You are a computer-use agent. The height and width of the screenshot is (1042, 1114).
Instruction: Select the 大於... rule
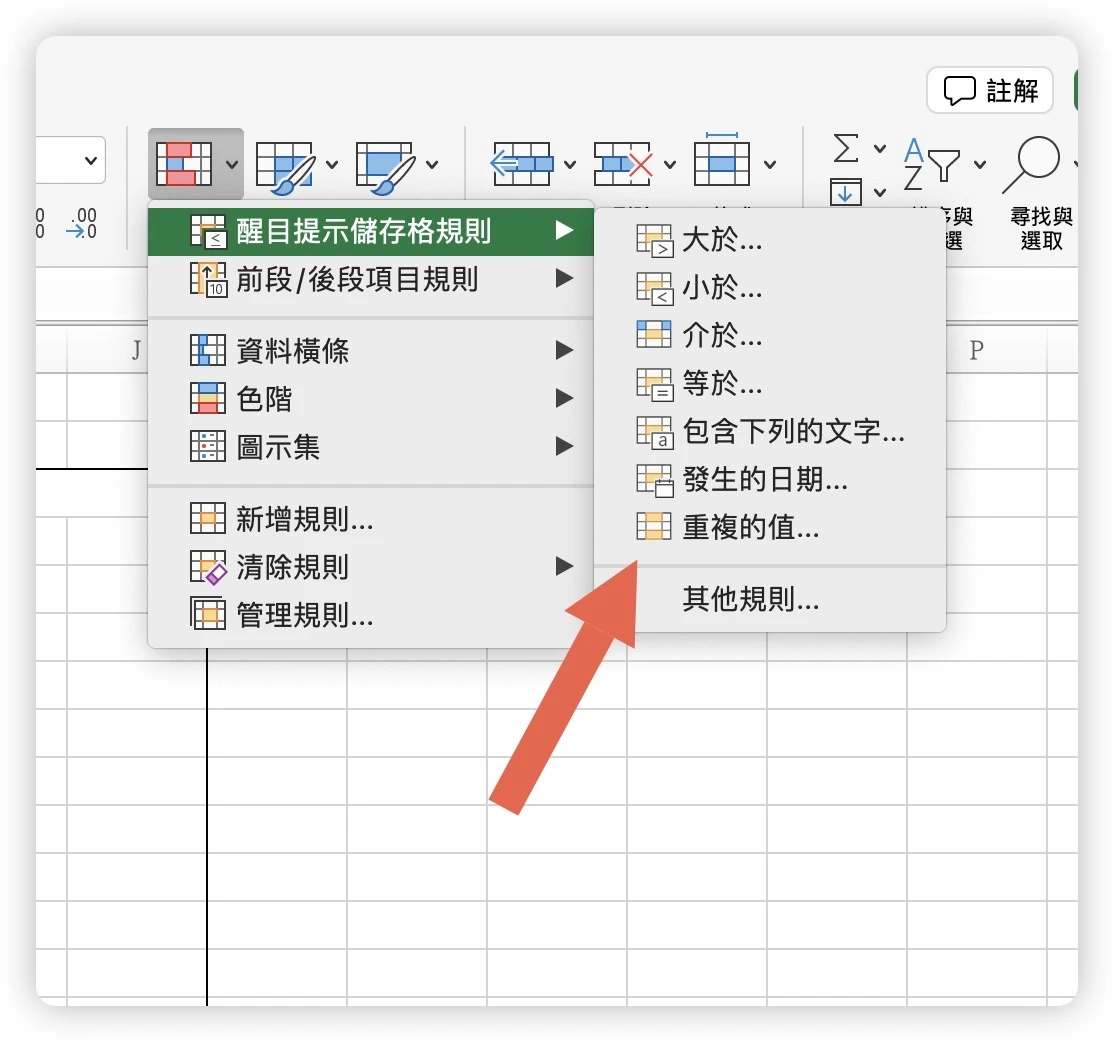[x=770, y=240]
